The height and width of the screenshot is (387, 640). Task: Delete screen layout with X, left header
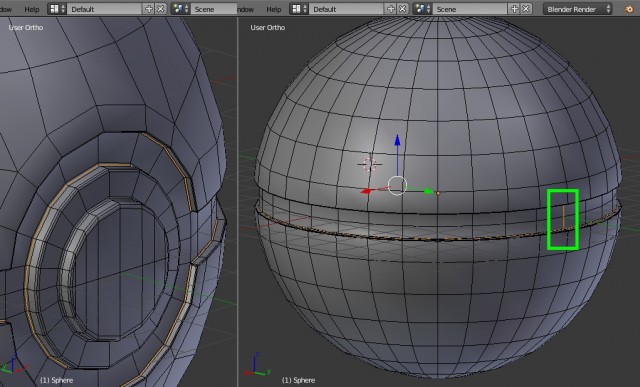pyautogui.click(x=161, y=9)
